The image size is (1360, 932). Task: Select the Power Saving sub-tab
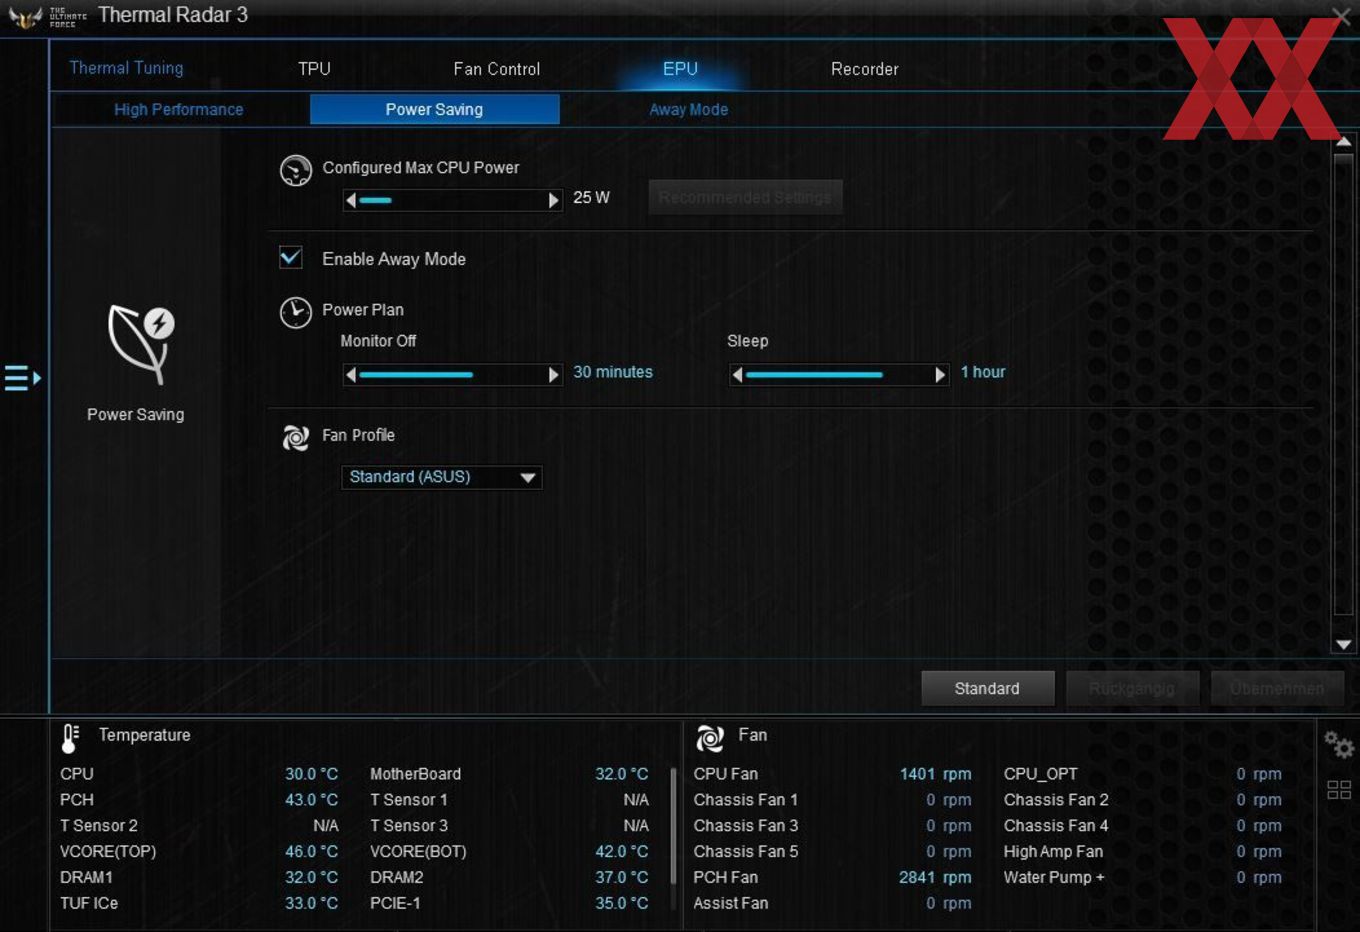(x=434, y=109)
